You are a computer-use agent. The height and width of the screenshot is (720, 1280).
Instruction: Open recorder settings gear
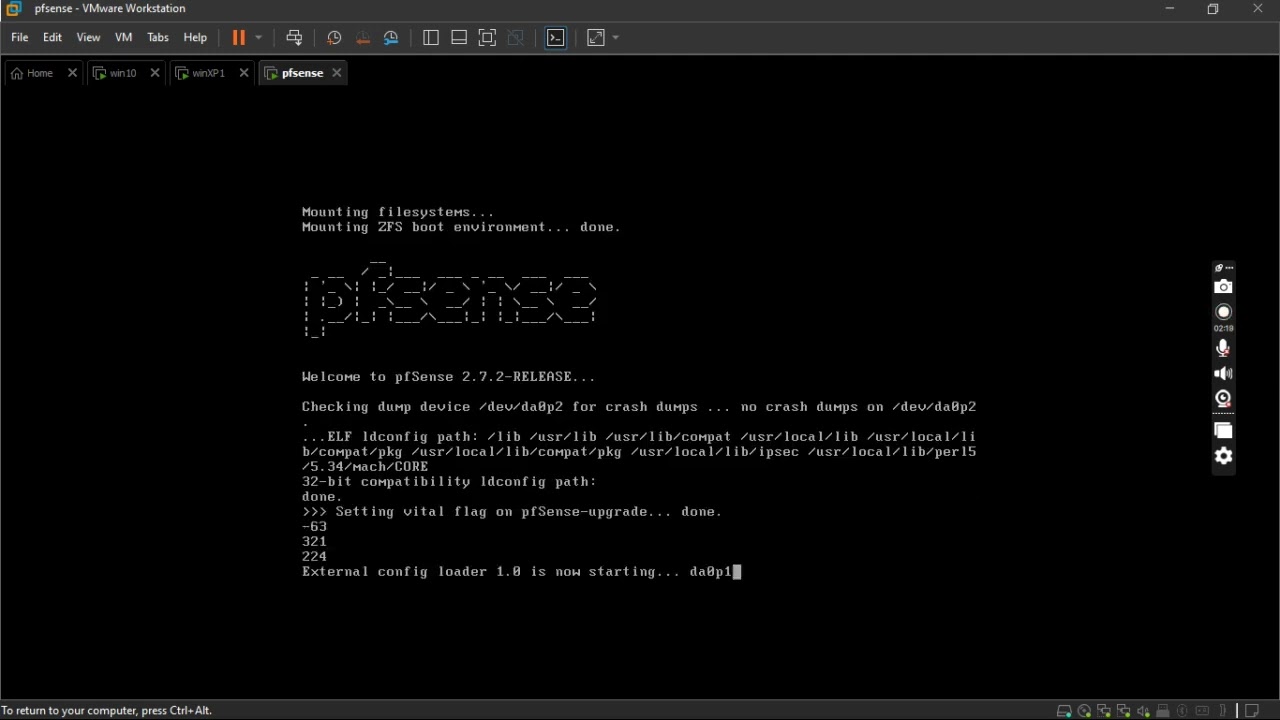[1223, 457]
